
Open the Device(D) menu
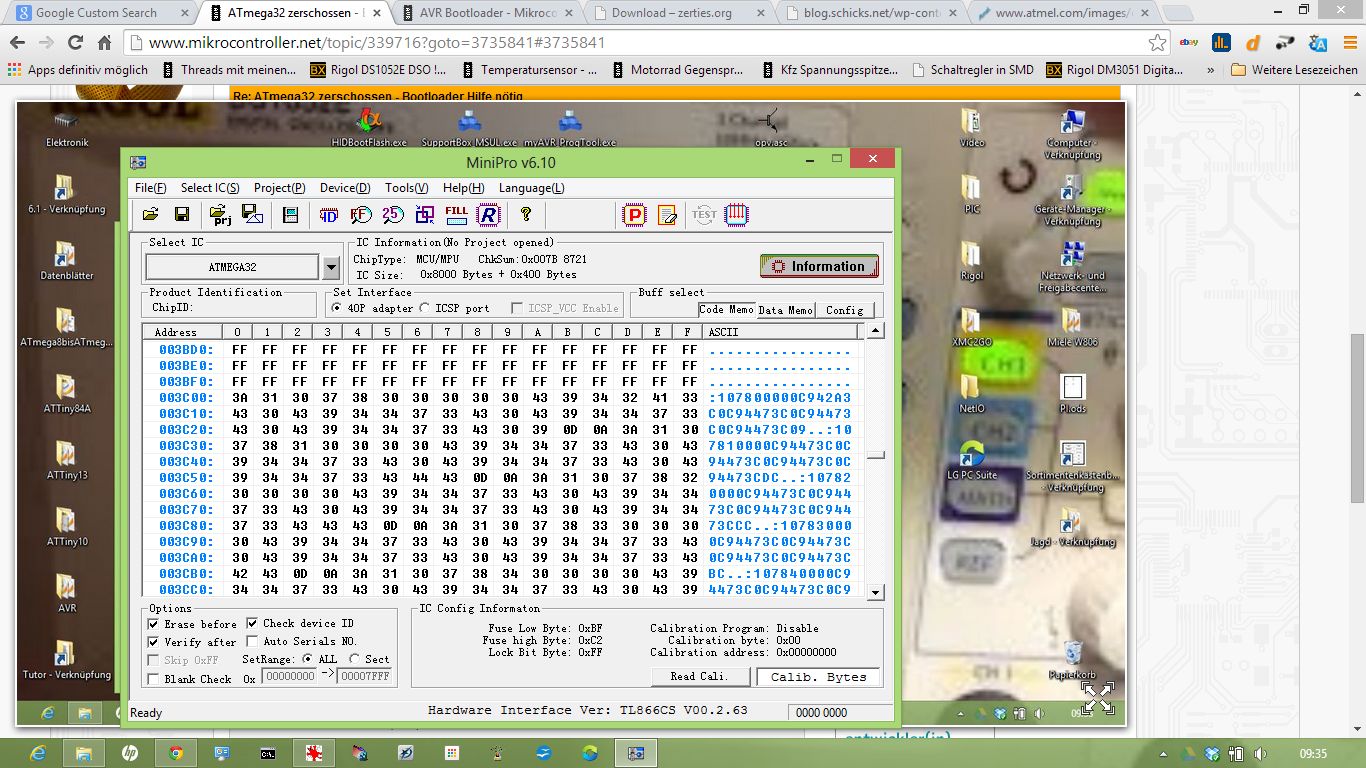coord(344,187)
